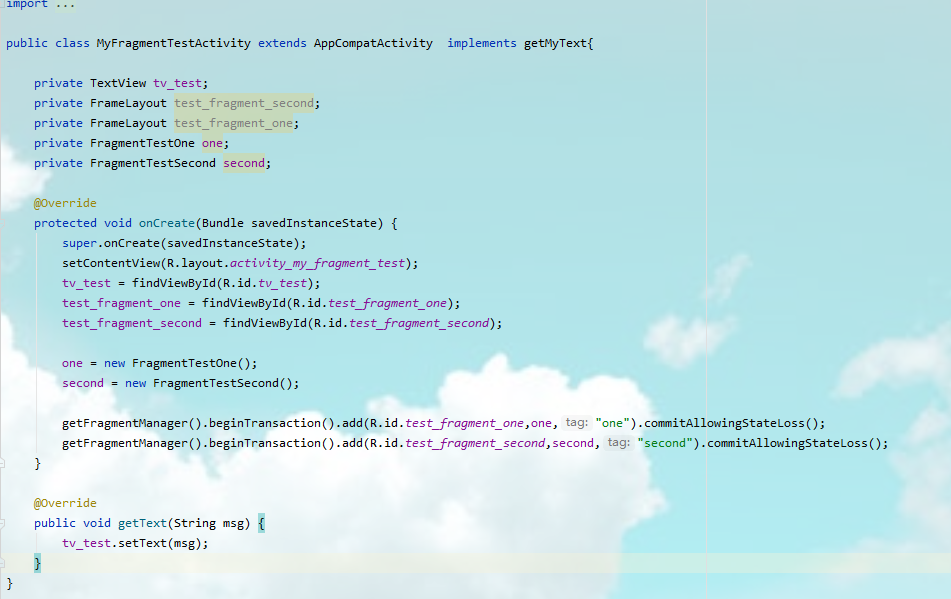
Task: Click getFragmentManager on the test_fragment_one transaction line
Action: click(x=125, y=423)
